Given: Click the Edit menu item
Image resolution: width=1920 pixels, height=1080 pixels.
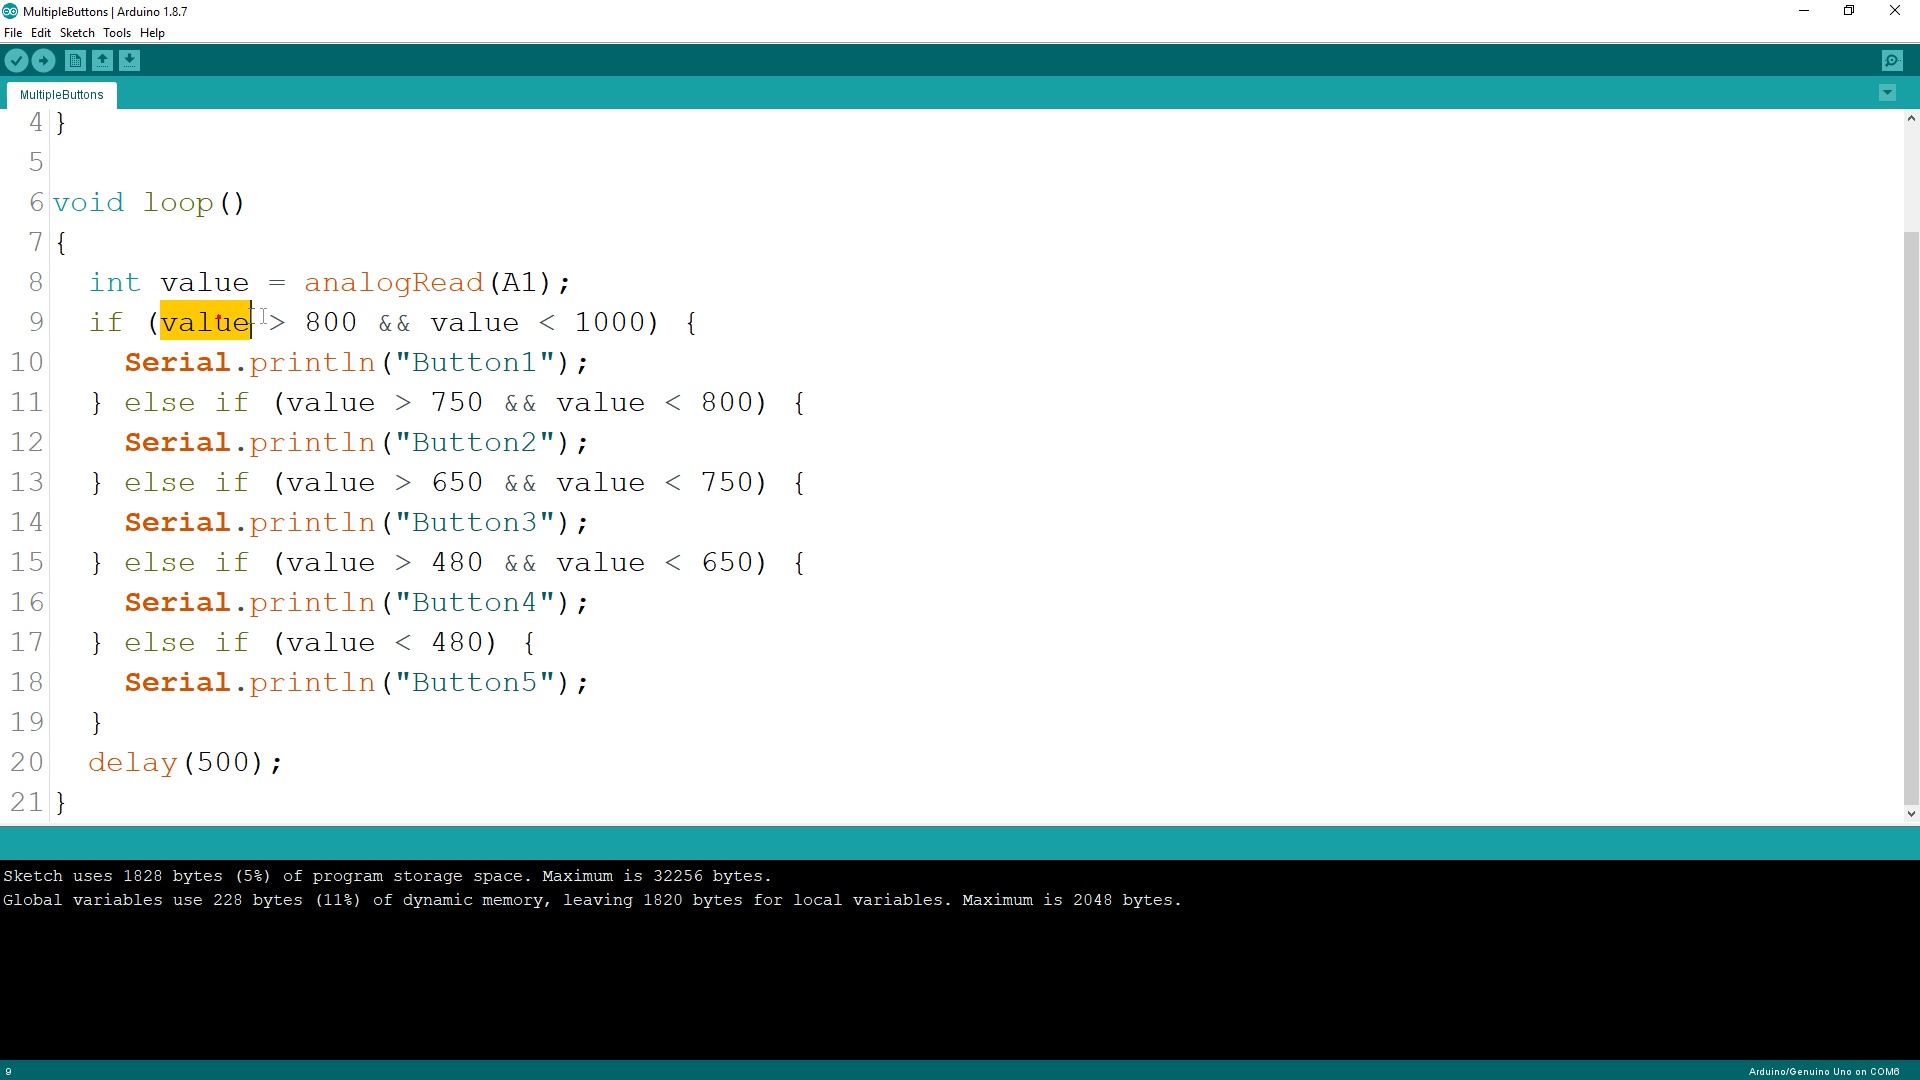Looking at the screenshot, I should pyautogui.click(x=38, y=32).
